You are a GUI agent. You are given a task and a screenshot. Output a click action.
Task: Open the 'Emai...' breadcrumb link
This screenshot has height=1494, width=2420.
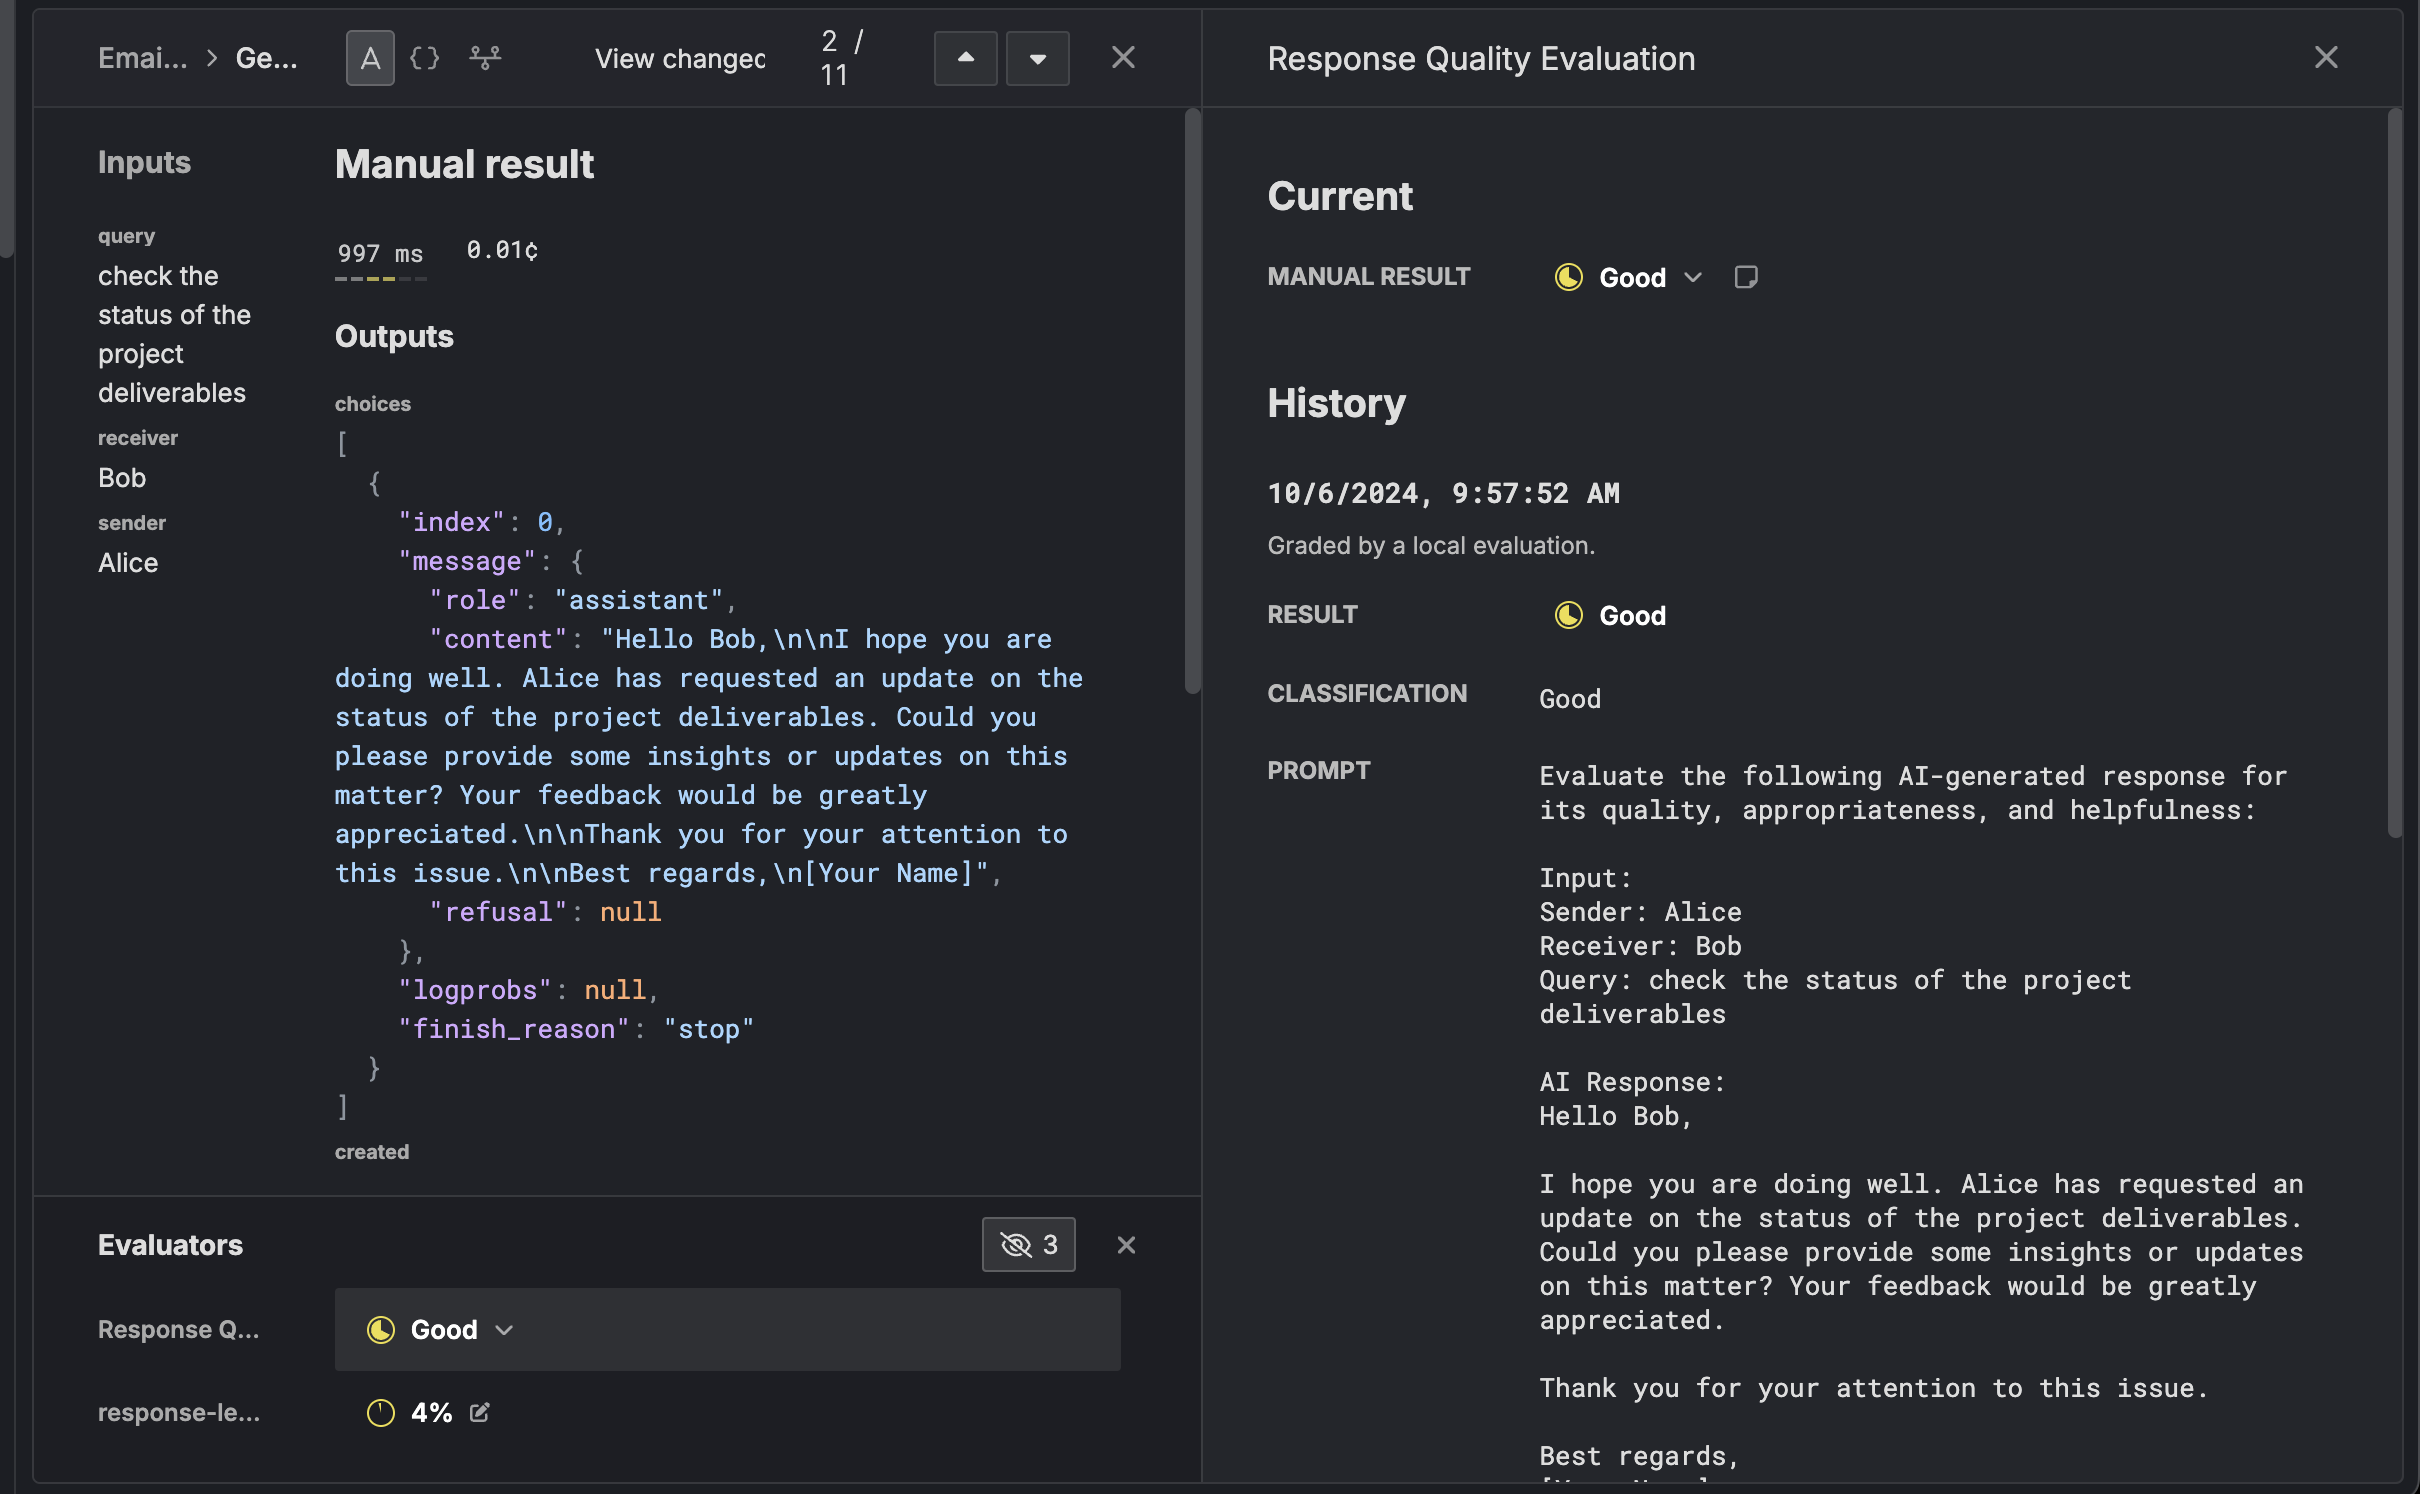pos(142,58)
